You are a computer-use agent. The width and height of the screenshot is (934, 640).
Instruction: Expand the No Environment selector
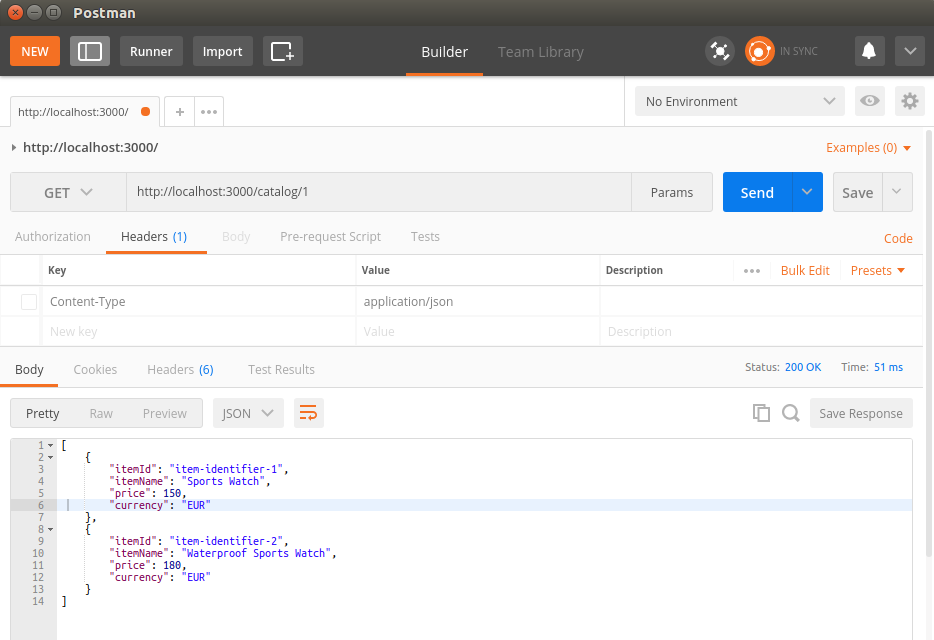(x=740, y=101)
